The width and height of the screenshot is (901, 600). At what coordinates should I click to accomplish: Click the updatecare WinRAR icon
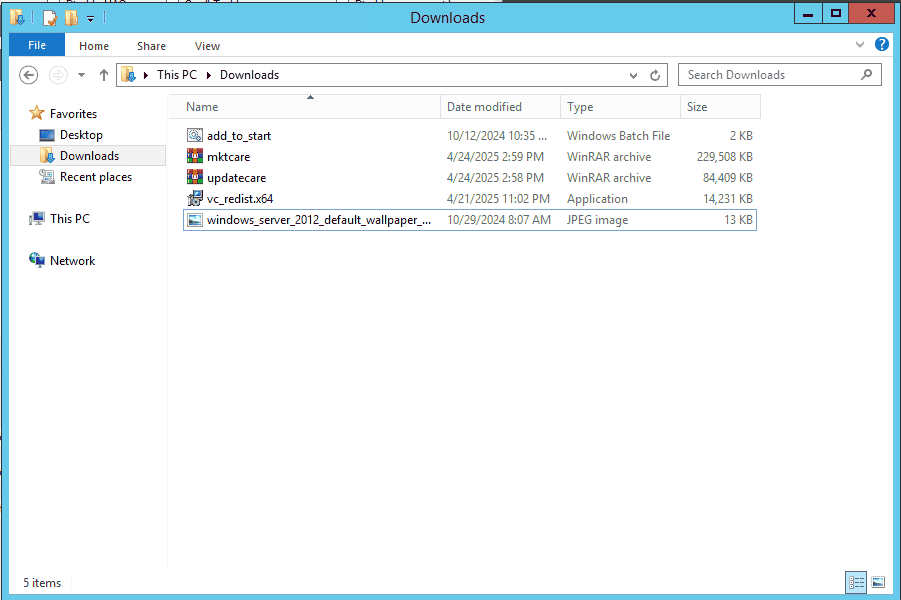(195, 178)
